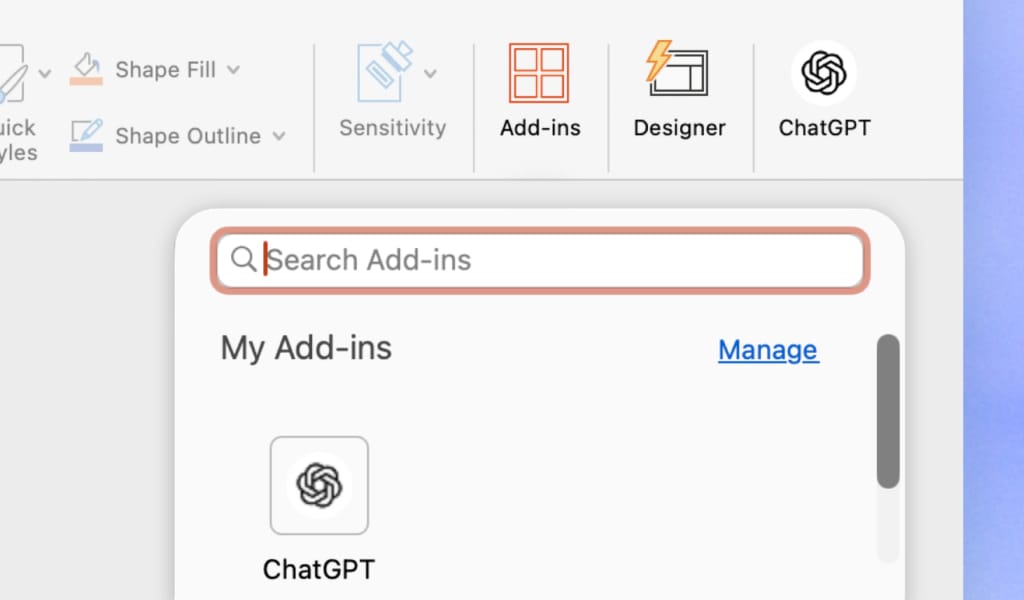This screenshot has width=1024, height=600.
Task: Click the Shape Fill paint bucket icon
Action: [x=86, y=69]
